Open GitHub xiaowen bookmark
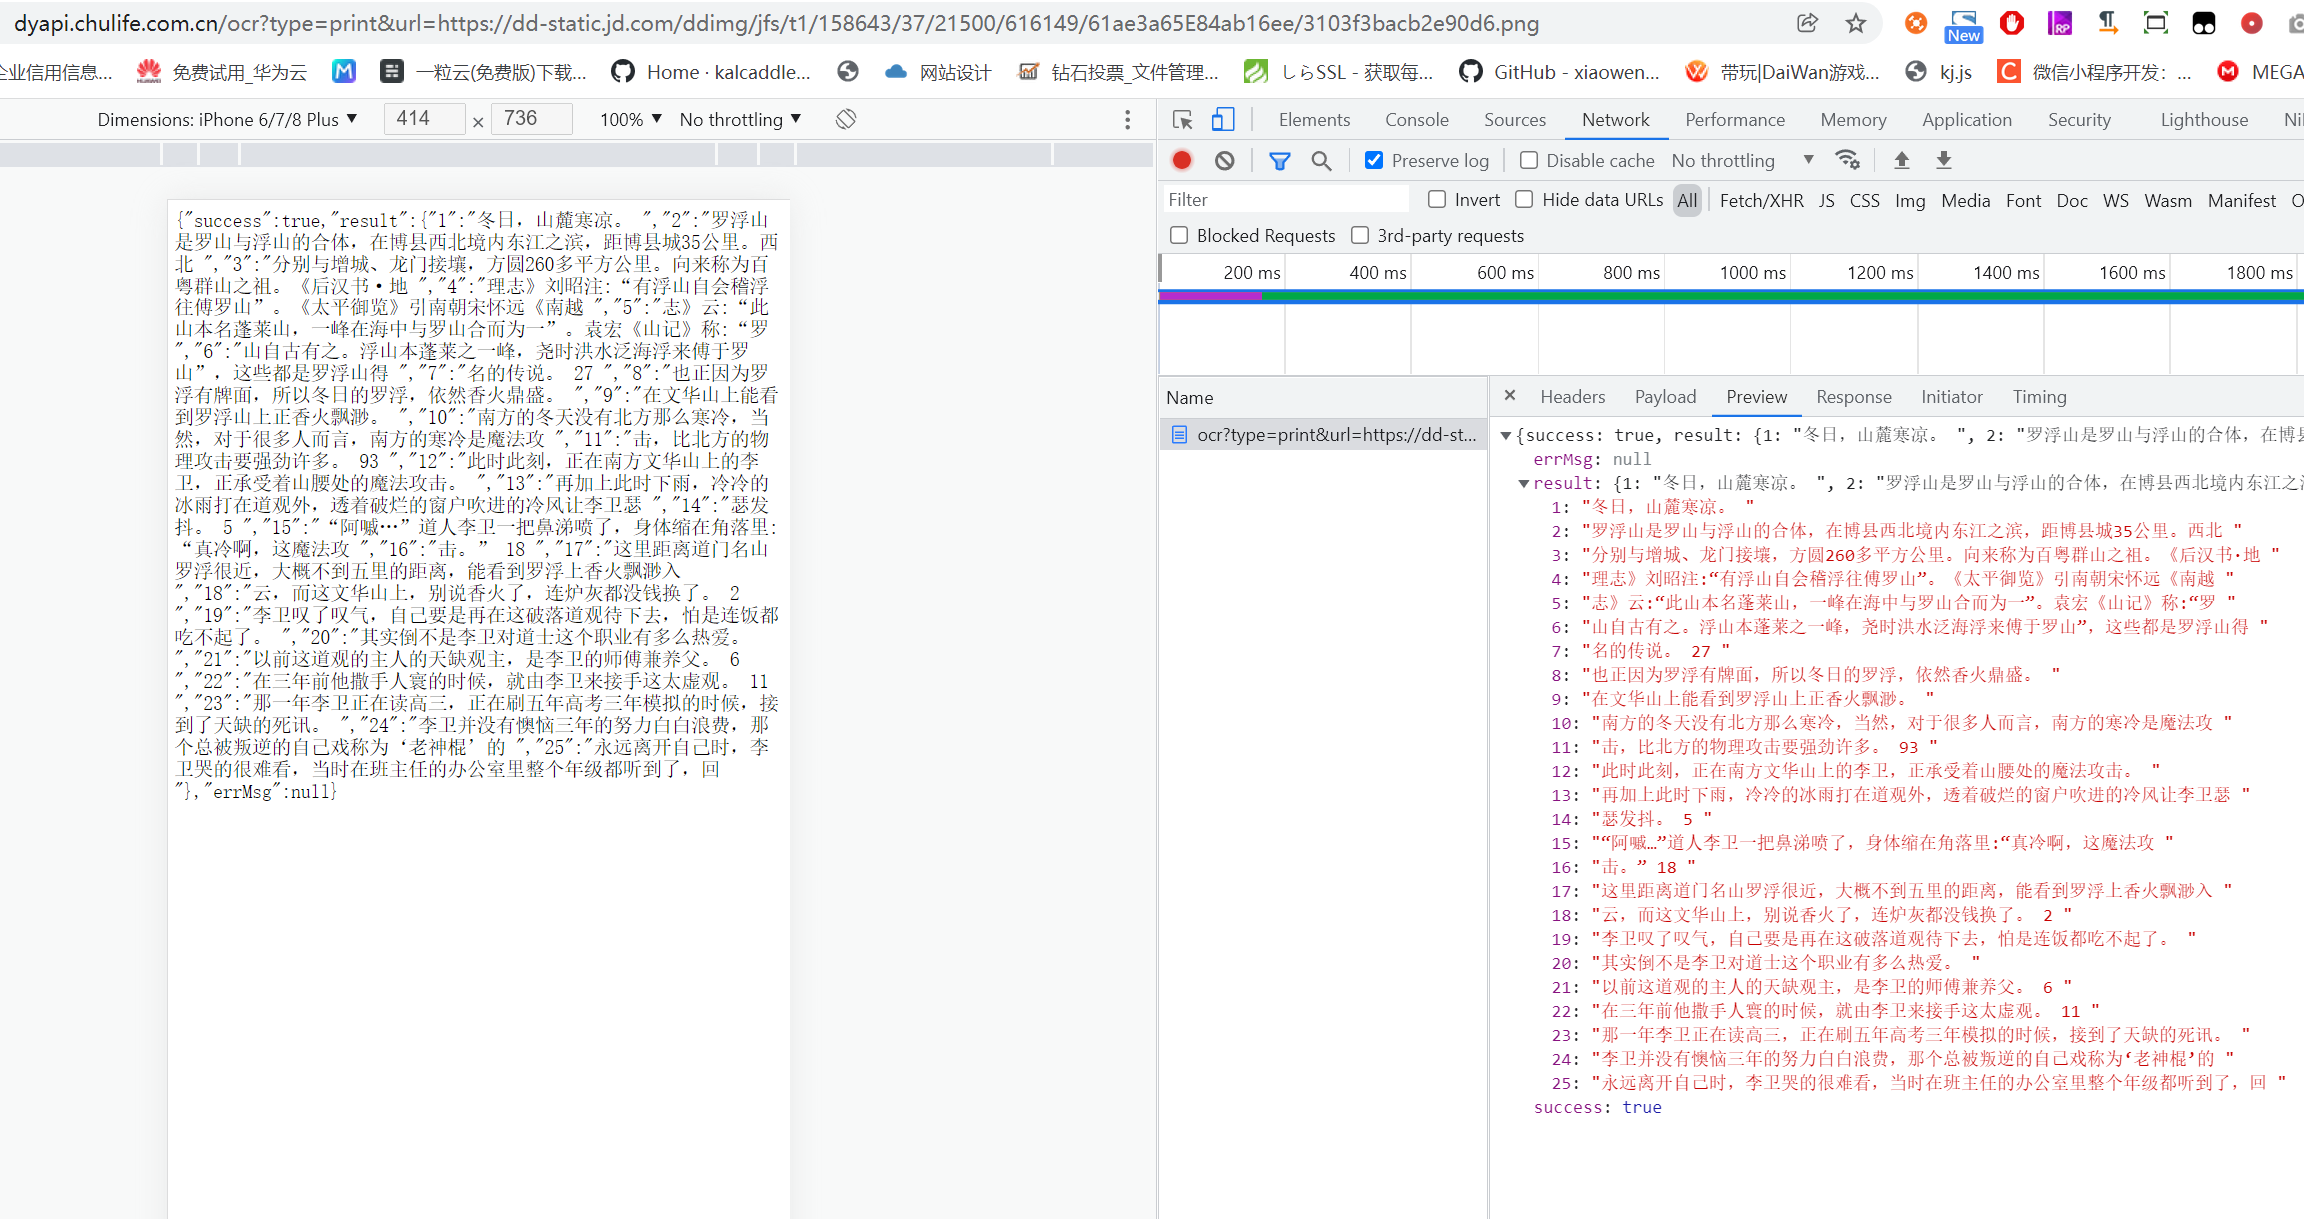The image size is (2304, 1219). click(x=1560, y=72)
